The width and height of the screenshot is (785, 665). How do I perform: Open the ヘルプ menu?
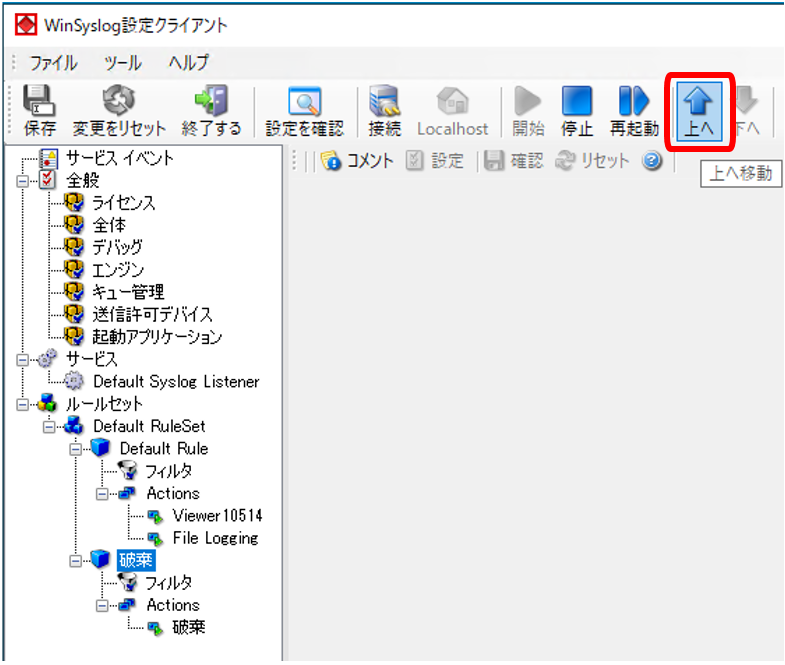pyautogui.click(x=189, y=63)
